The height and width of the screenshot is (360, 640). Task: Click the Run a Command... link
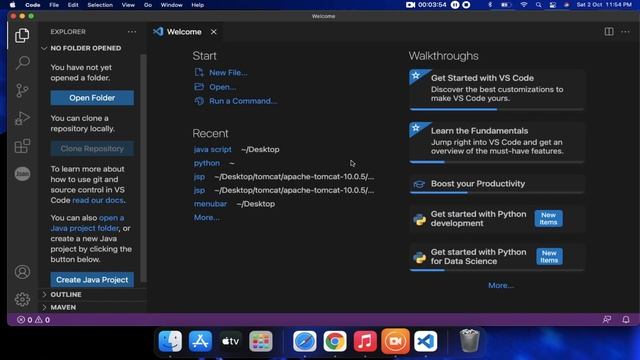click(x=243, y=101)
